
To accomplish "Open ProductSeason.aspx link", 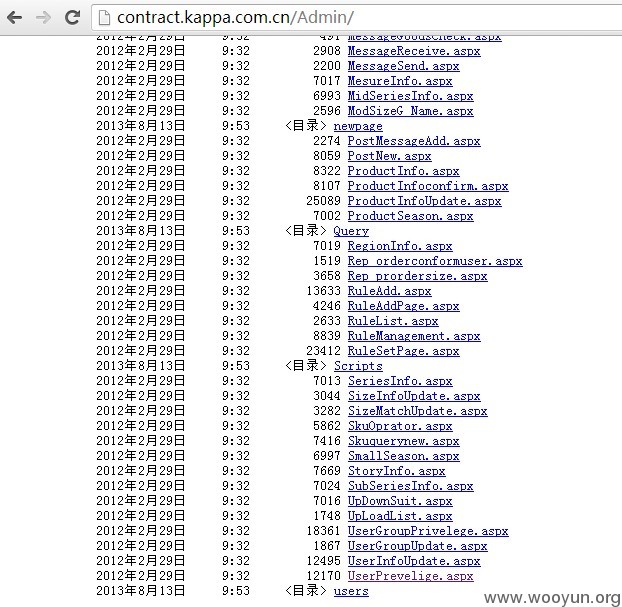I will pyautogui.click(x=411, y=216).
